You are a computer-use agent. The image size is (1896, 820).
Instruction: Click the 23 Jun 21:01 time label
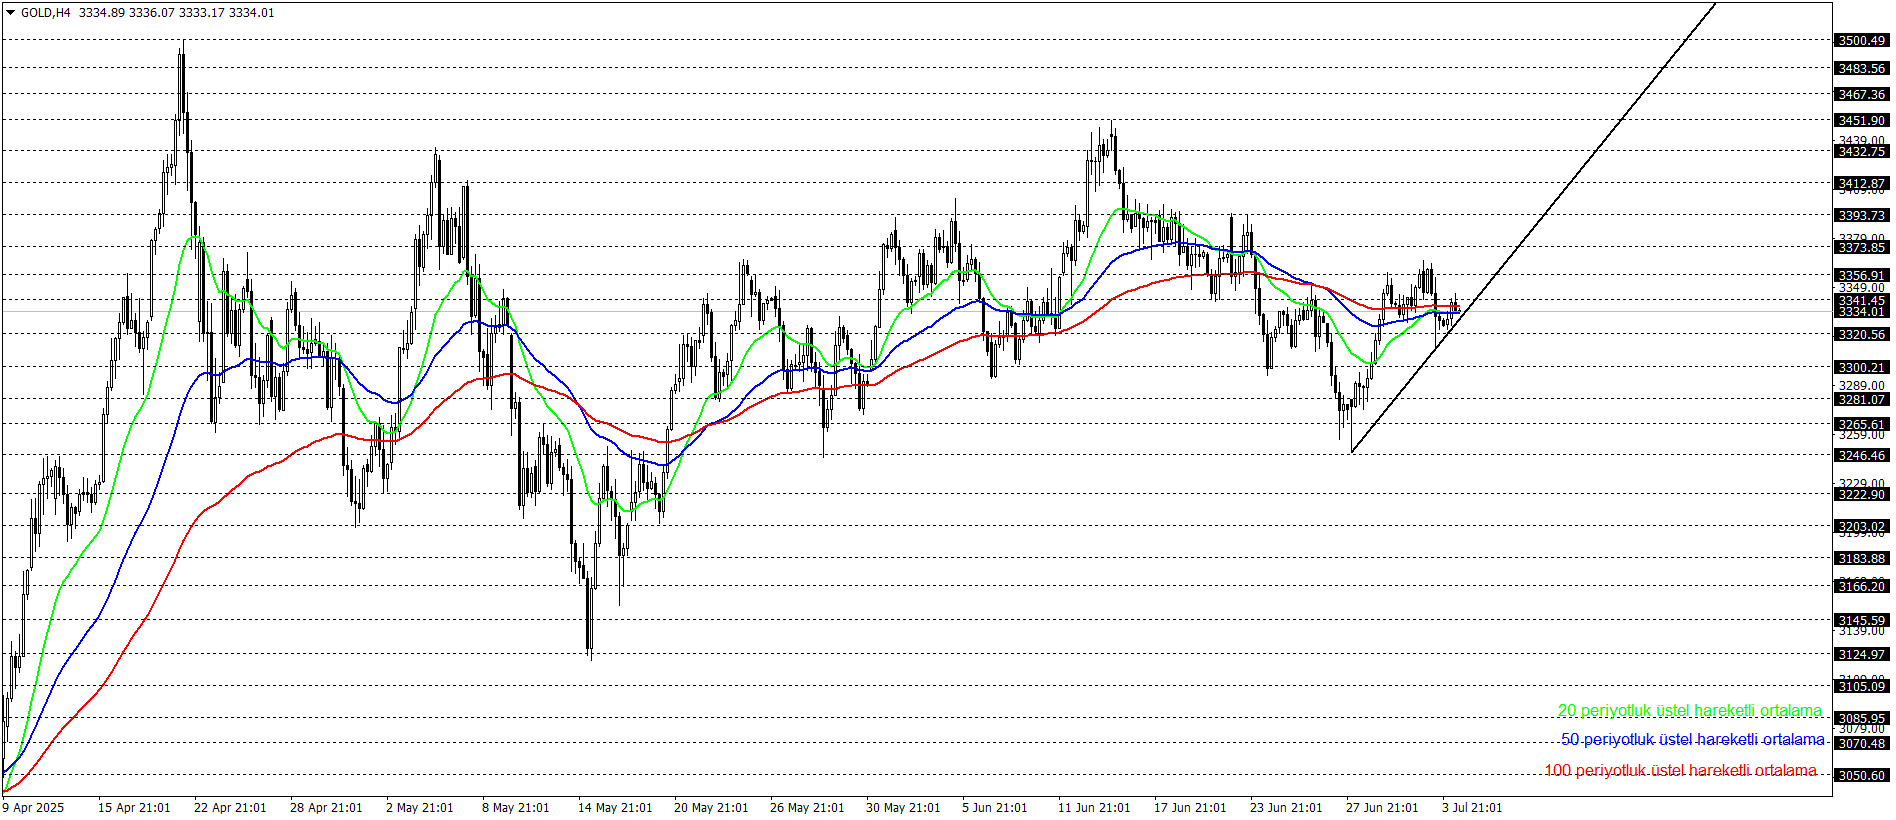click(1286, 808)
